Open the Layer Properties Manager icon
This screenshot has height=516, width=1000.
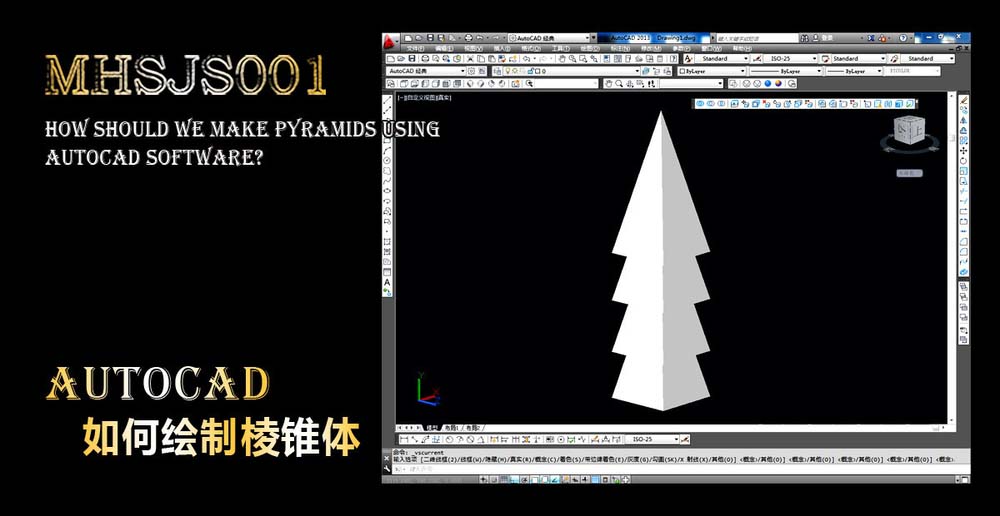click(497, 71)
